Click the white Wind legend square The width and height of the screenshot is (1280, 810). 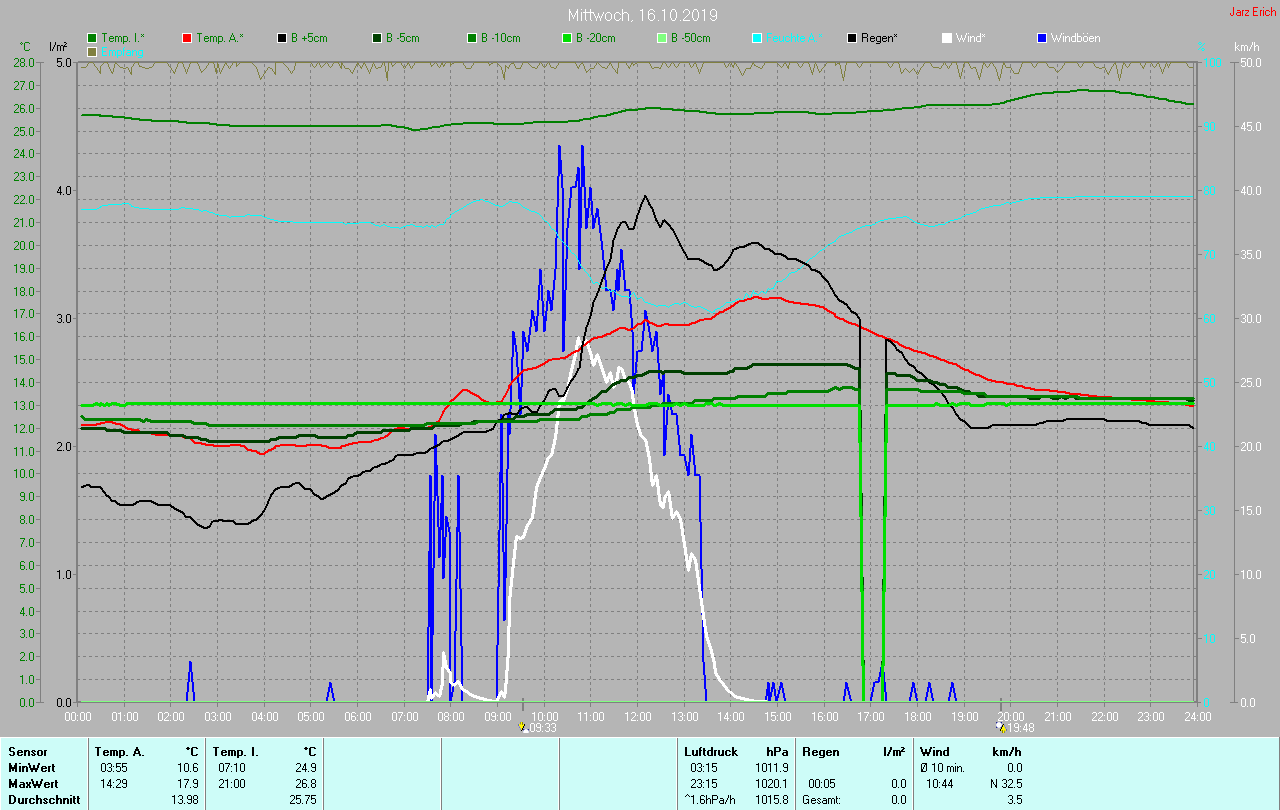947,38
